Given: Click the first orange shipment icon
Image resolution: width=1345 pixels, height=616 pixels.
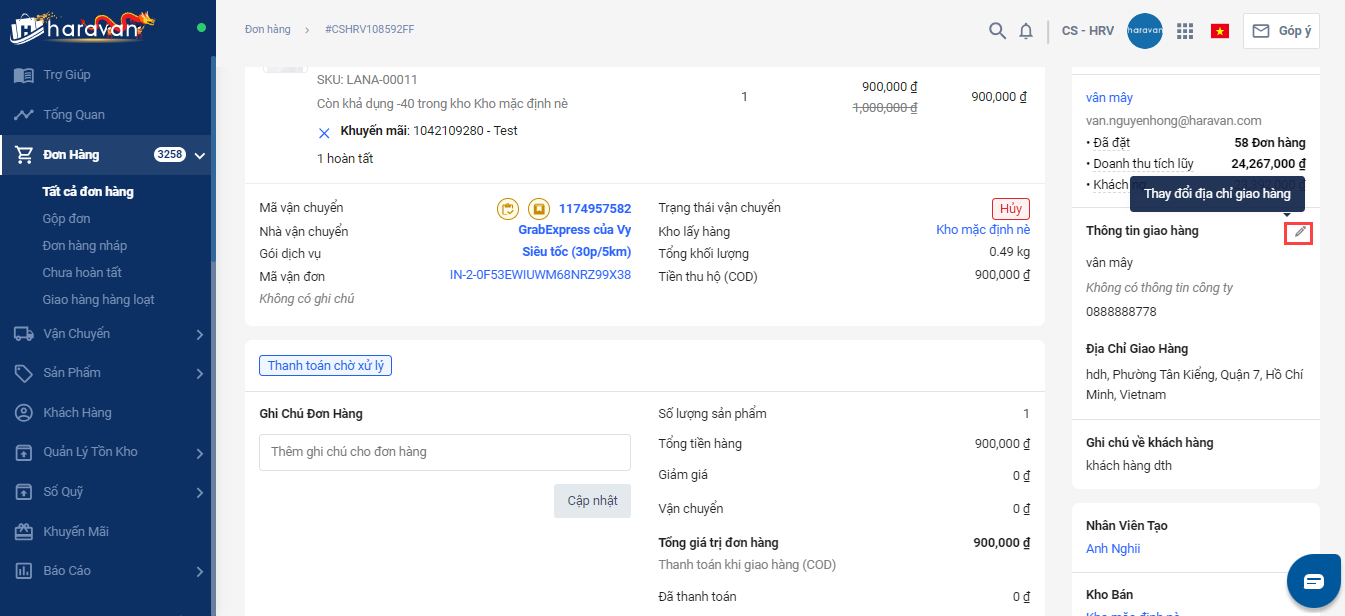Looking at the screenshot, I should 508,209.
